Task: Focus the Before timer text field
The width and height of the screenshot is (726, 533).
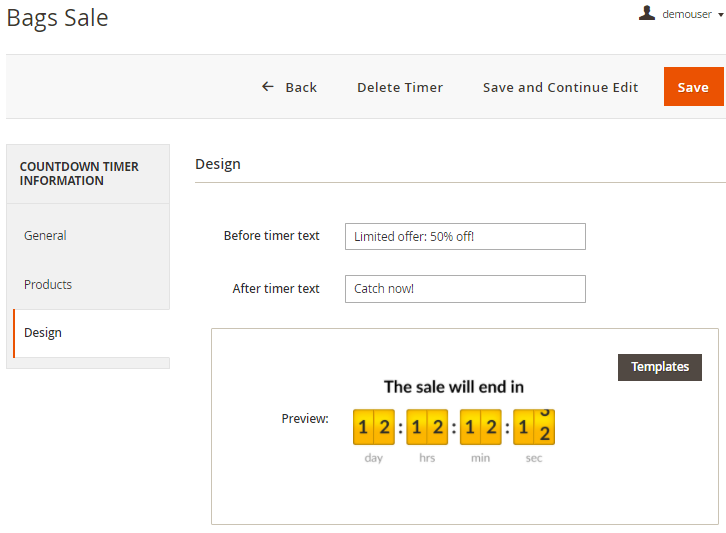Action: [465, 237]
